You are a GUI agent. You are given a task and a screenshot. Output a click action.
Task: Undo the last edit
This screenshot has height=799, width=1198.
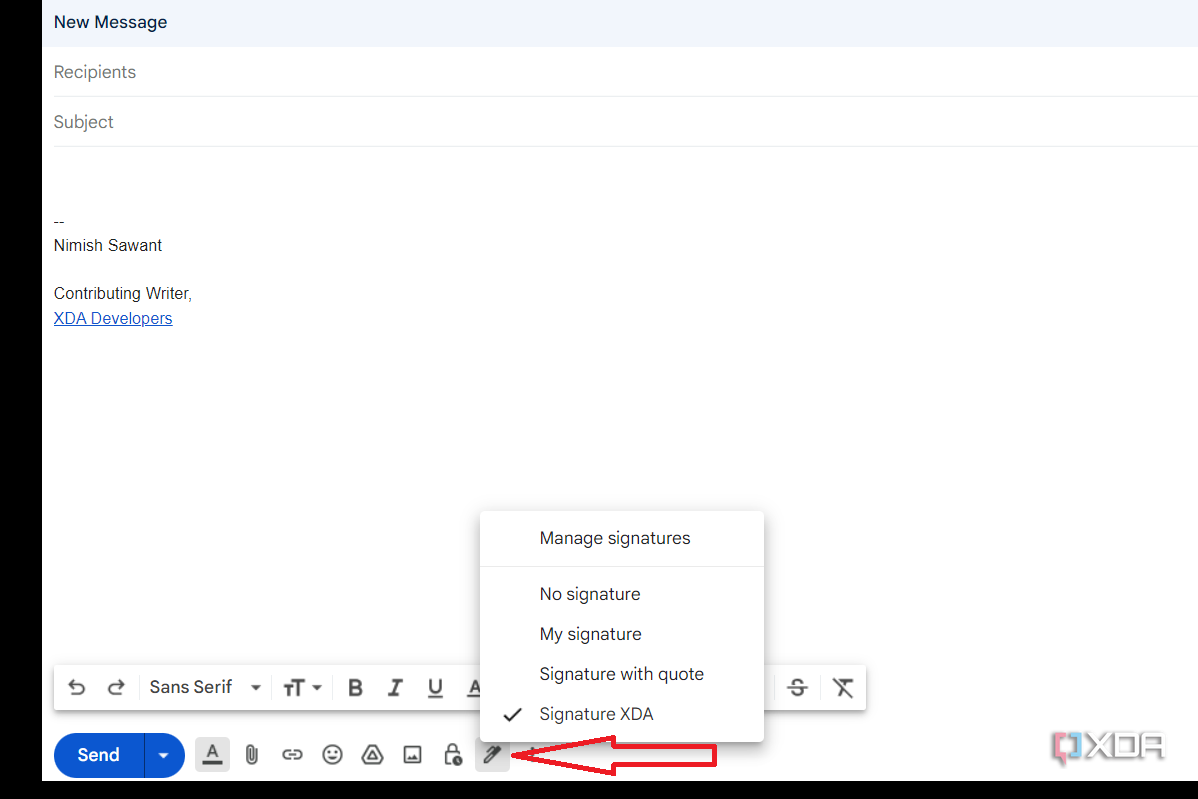(76, 687)
